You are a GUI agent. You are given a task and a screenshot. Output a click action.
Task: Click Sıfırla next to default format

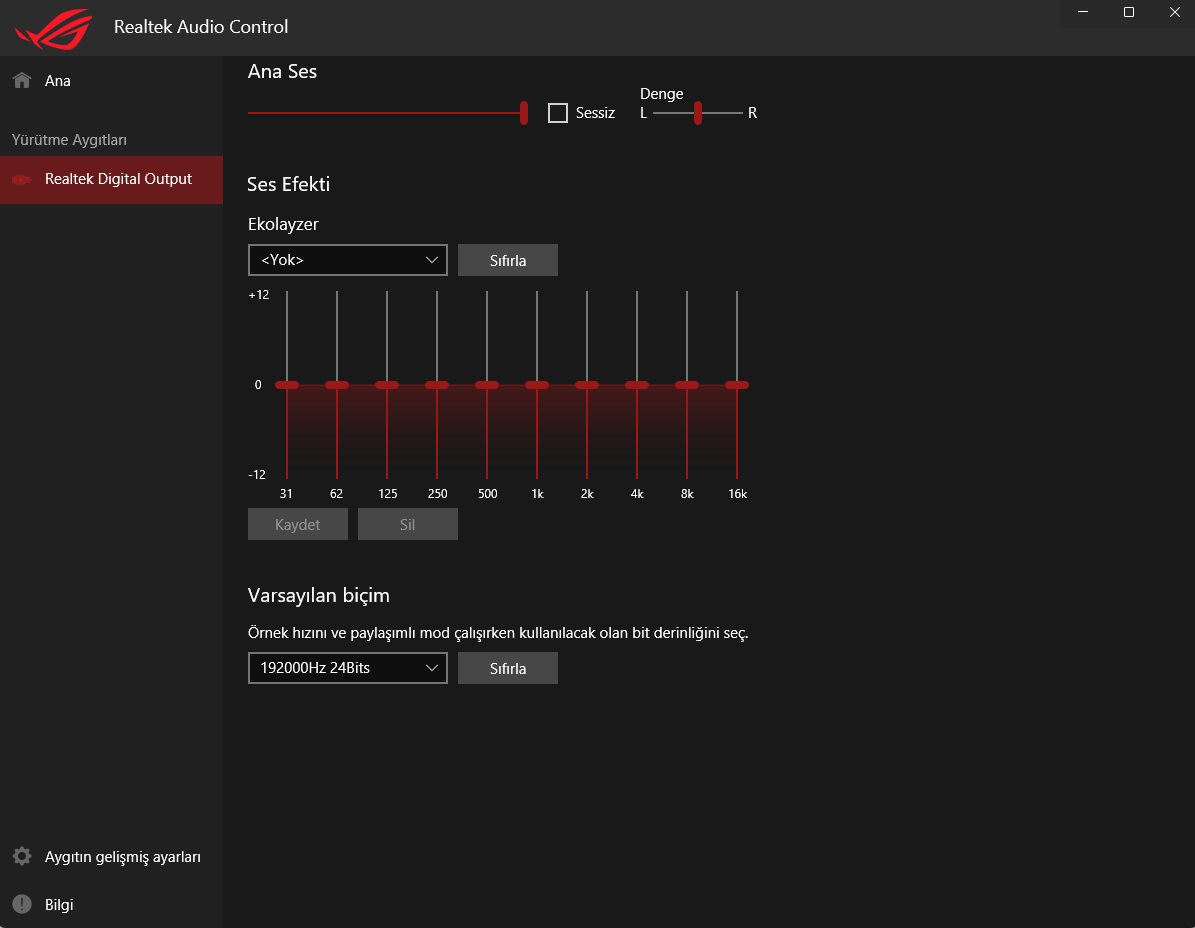point(508,668)
